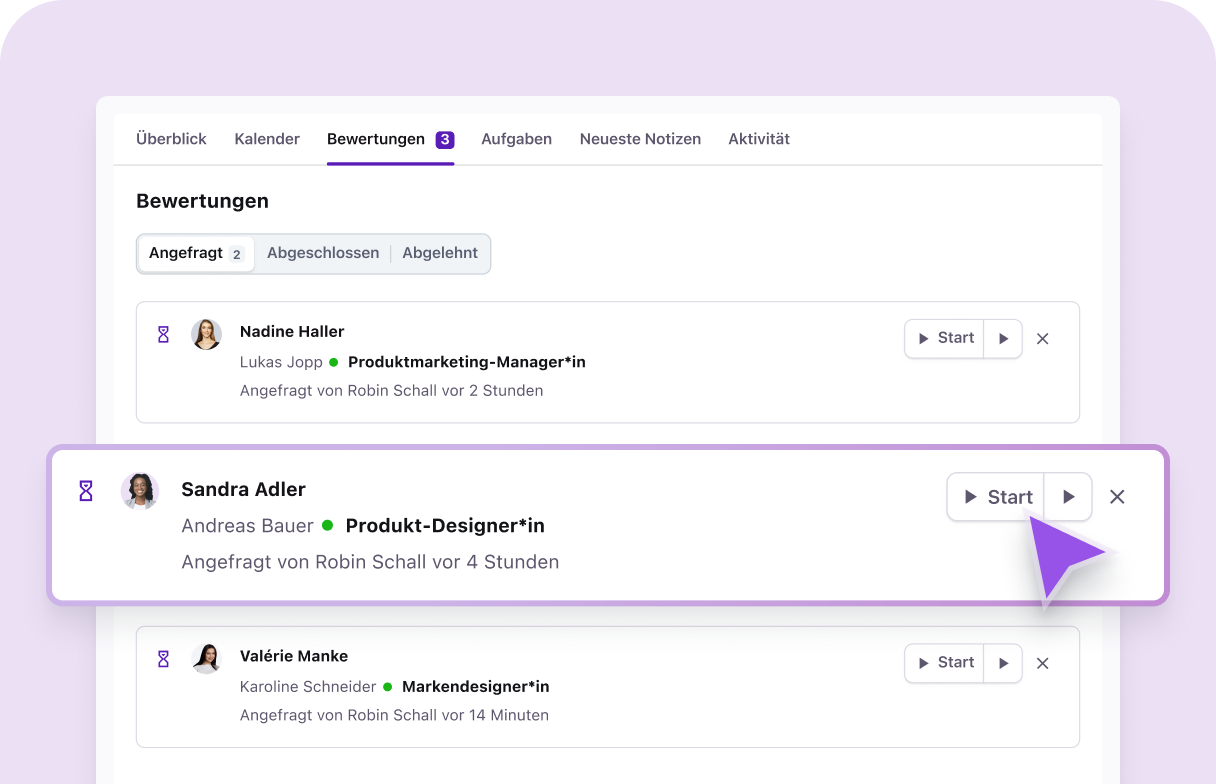
Task: Open Valérie Manke's profile avatar
Action: (x=207, y=658)
